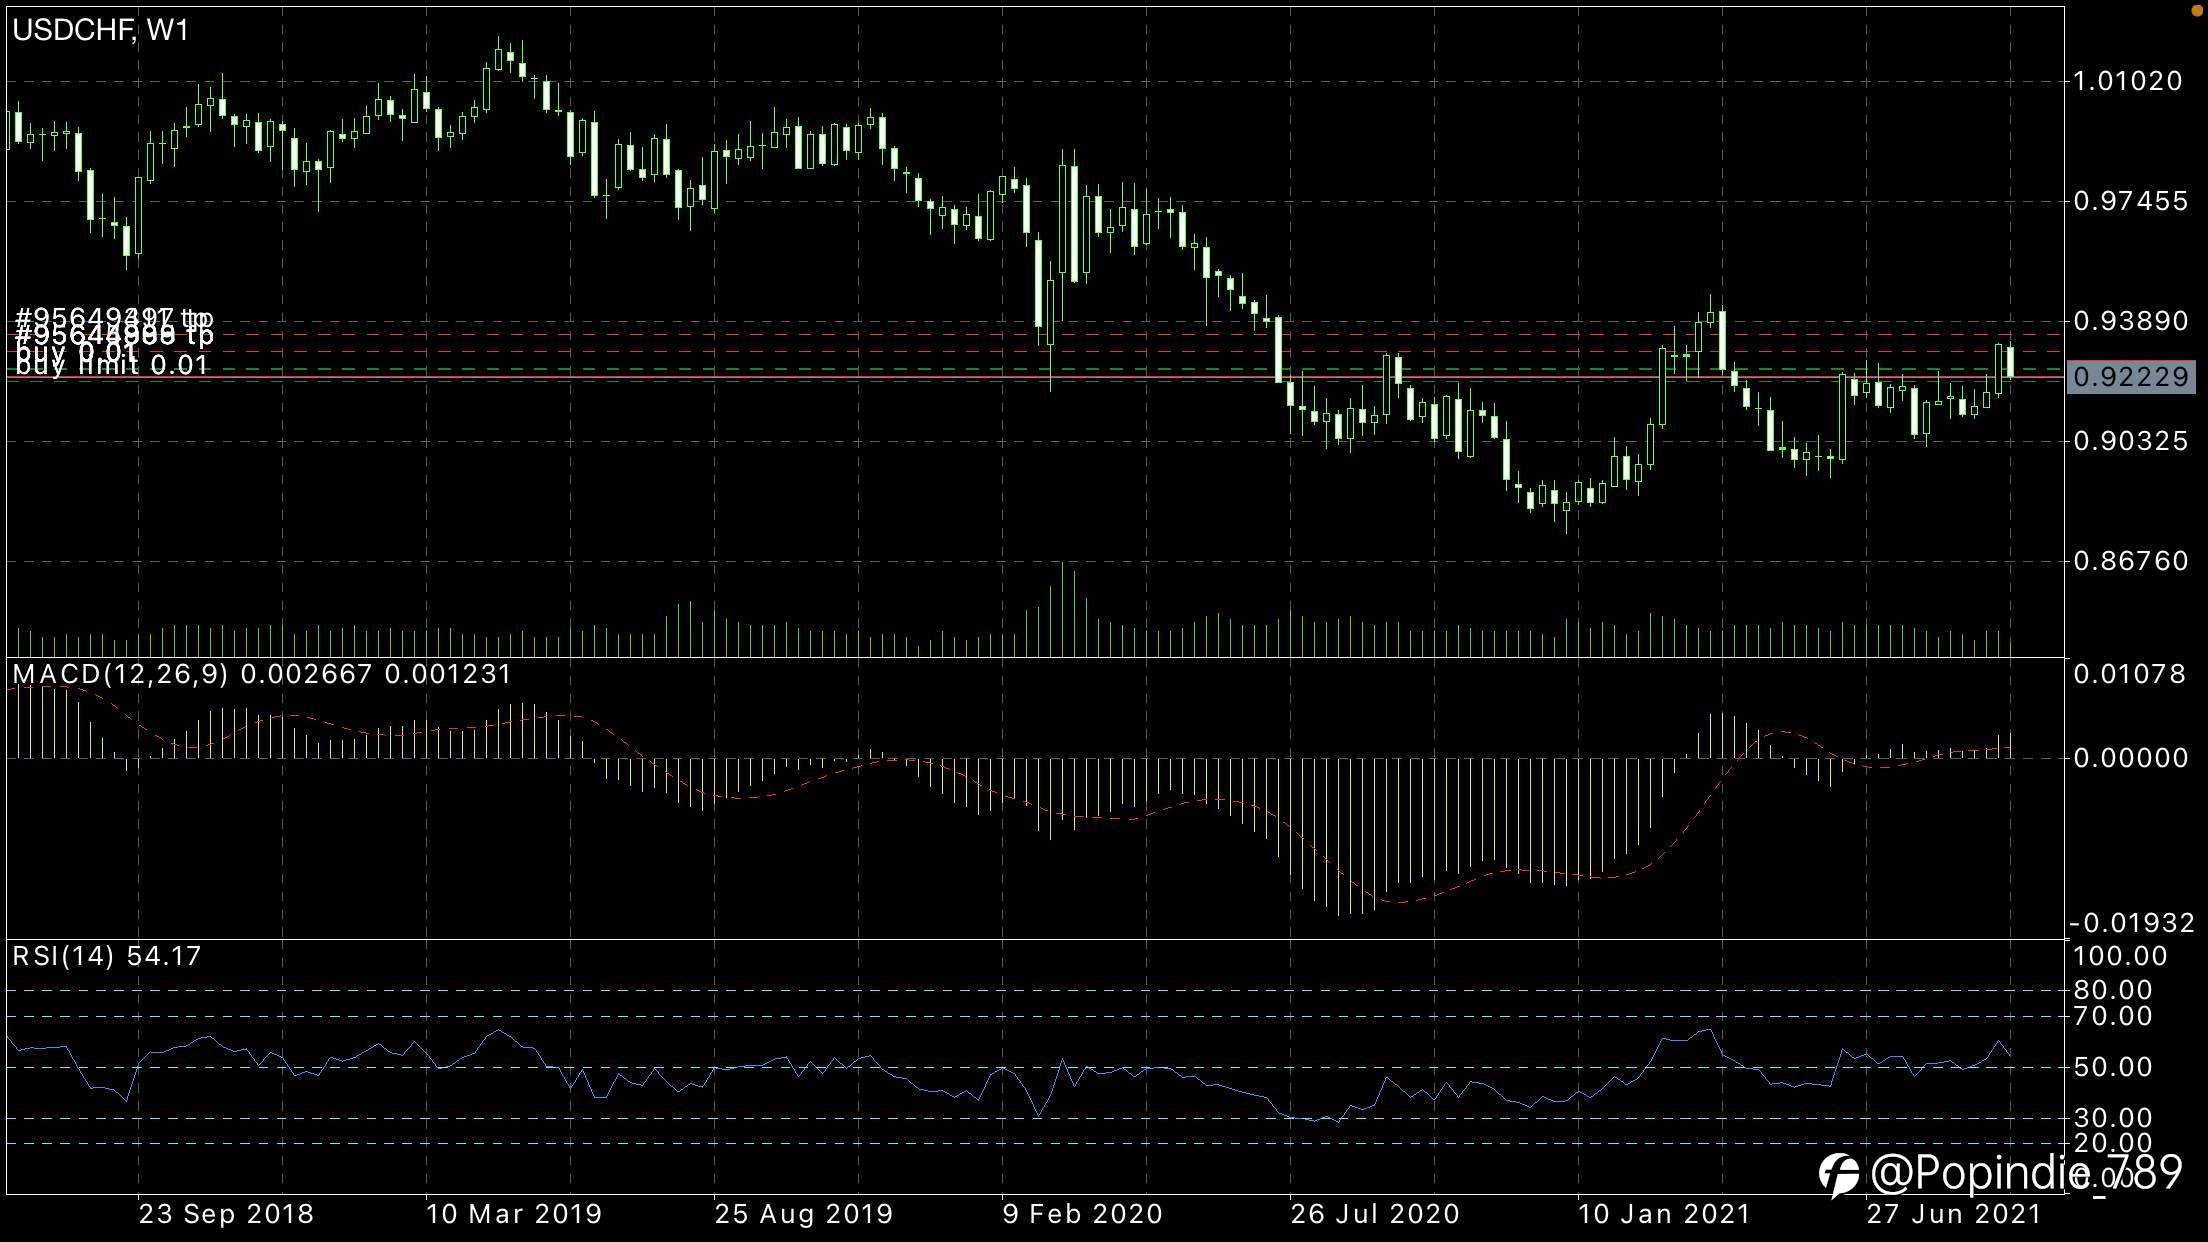2208x1242 pixels.
Task: Click the RSI(14) 54.17 indicator label
Action: coord(107,956)
